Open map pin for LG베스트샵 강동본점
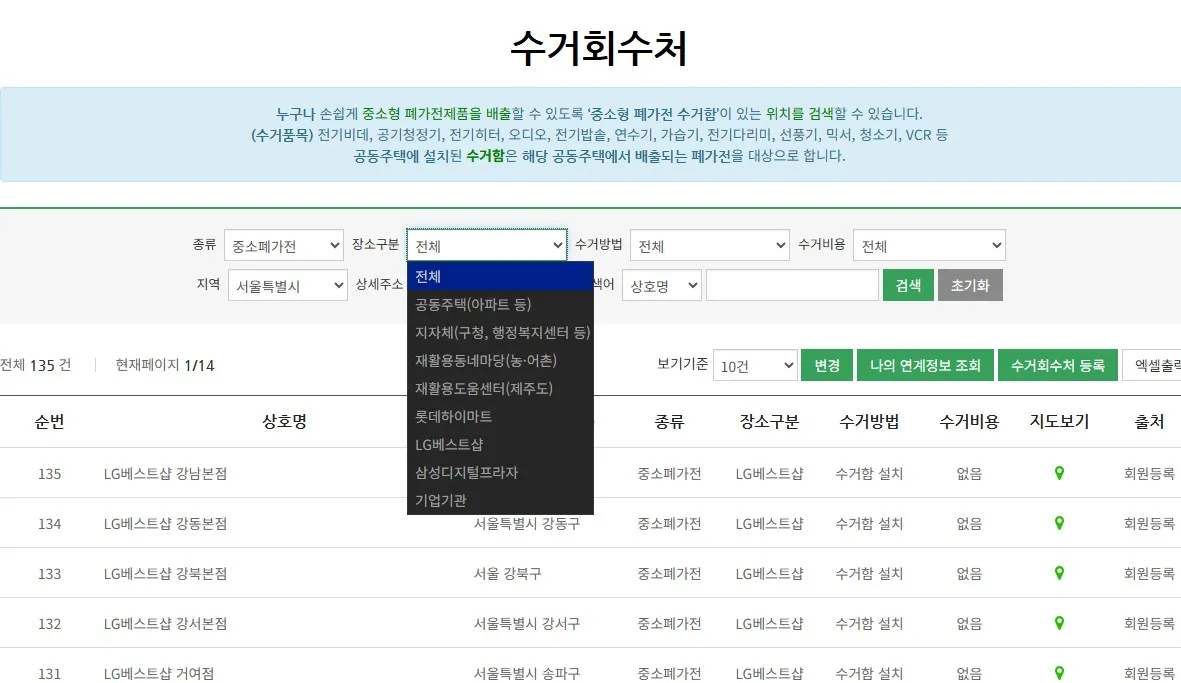Image resolution: width=1181 pixels, height=683 pixels. pos(1059,523)
